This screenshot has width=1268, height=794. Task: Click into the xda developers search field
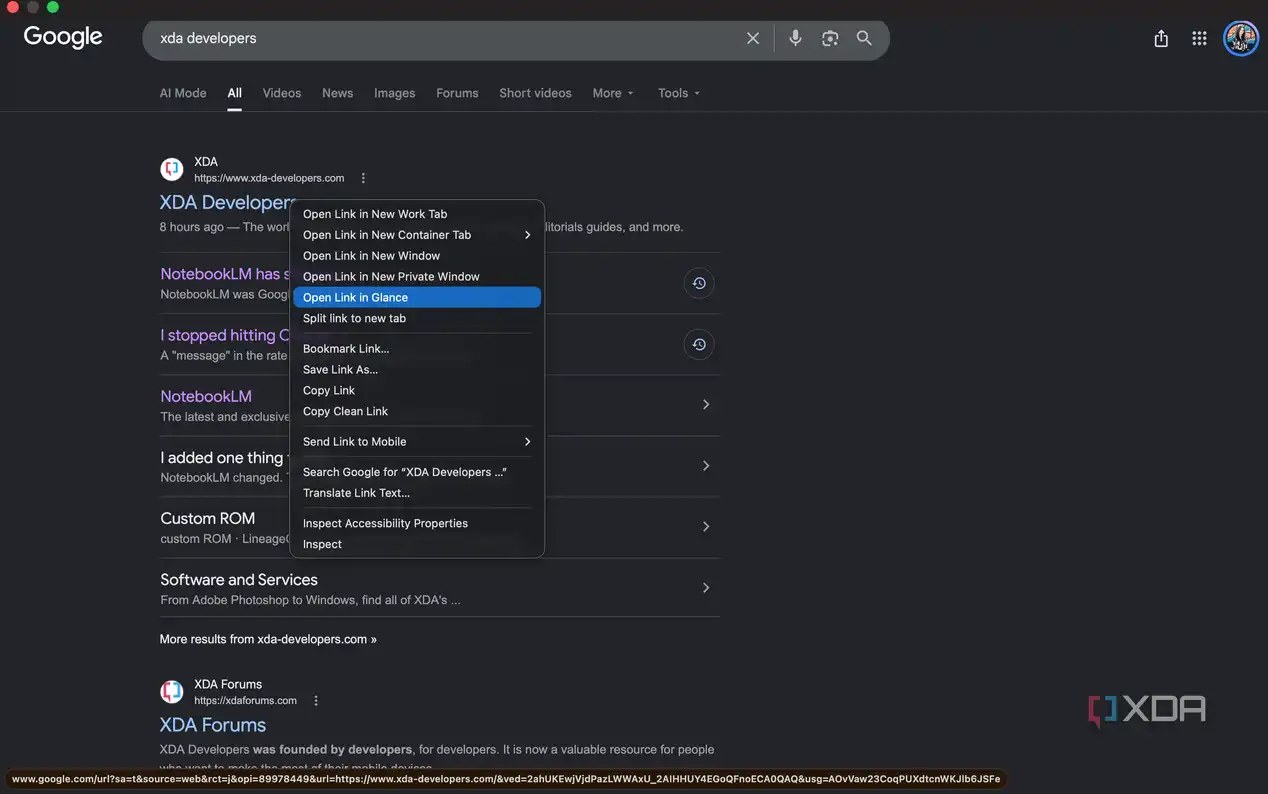point(445,38)
